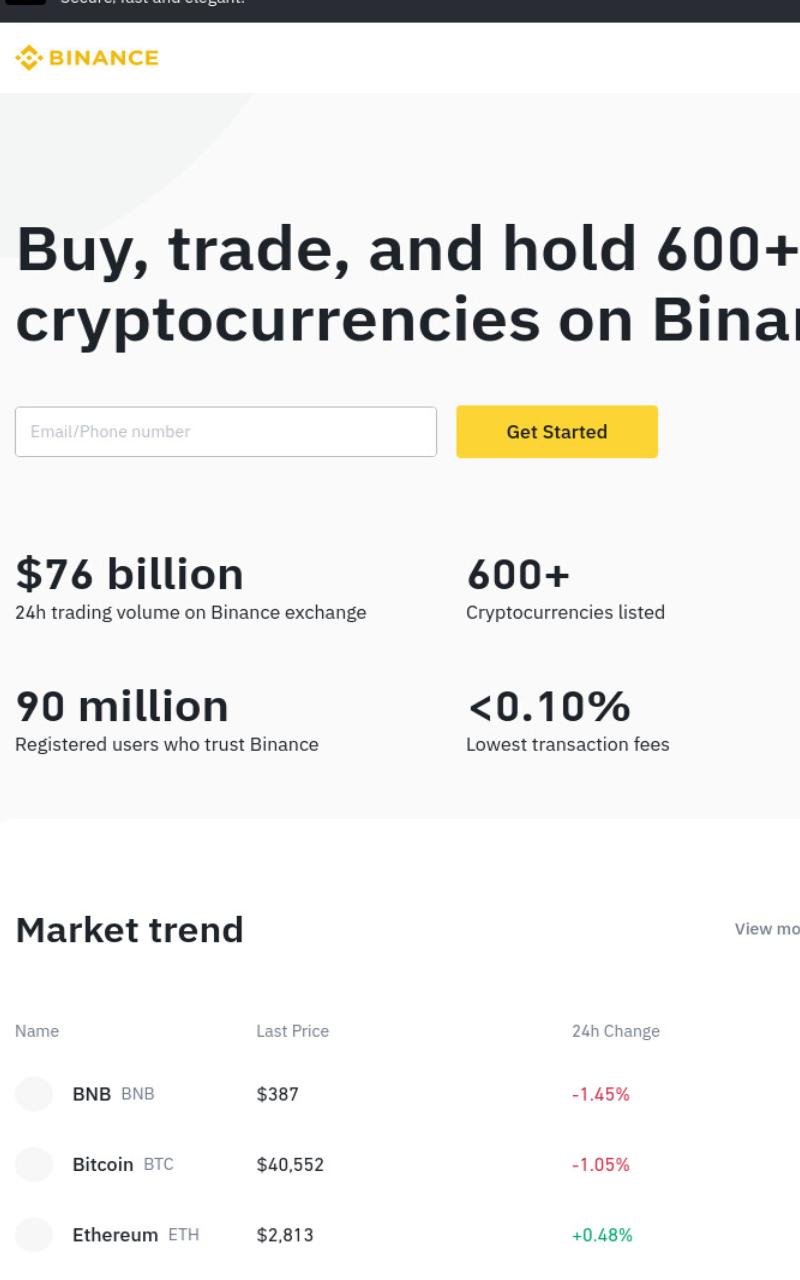Click Bitcoin's $40,552 last price
Screen dimensions: 800x1280
tap(290, 1164)
